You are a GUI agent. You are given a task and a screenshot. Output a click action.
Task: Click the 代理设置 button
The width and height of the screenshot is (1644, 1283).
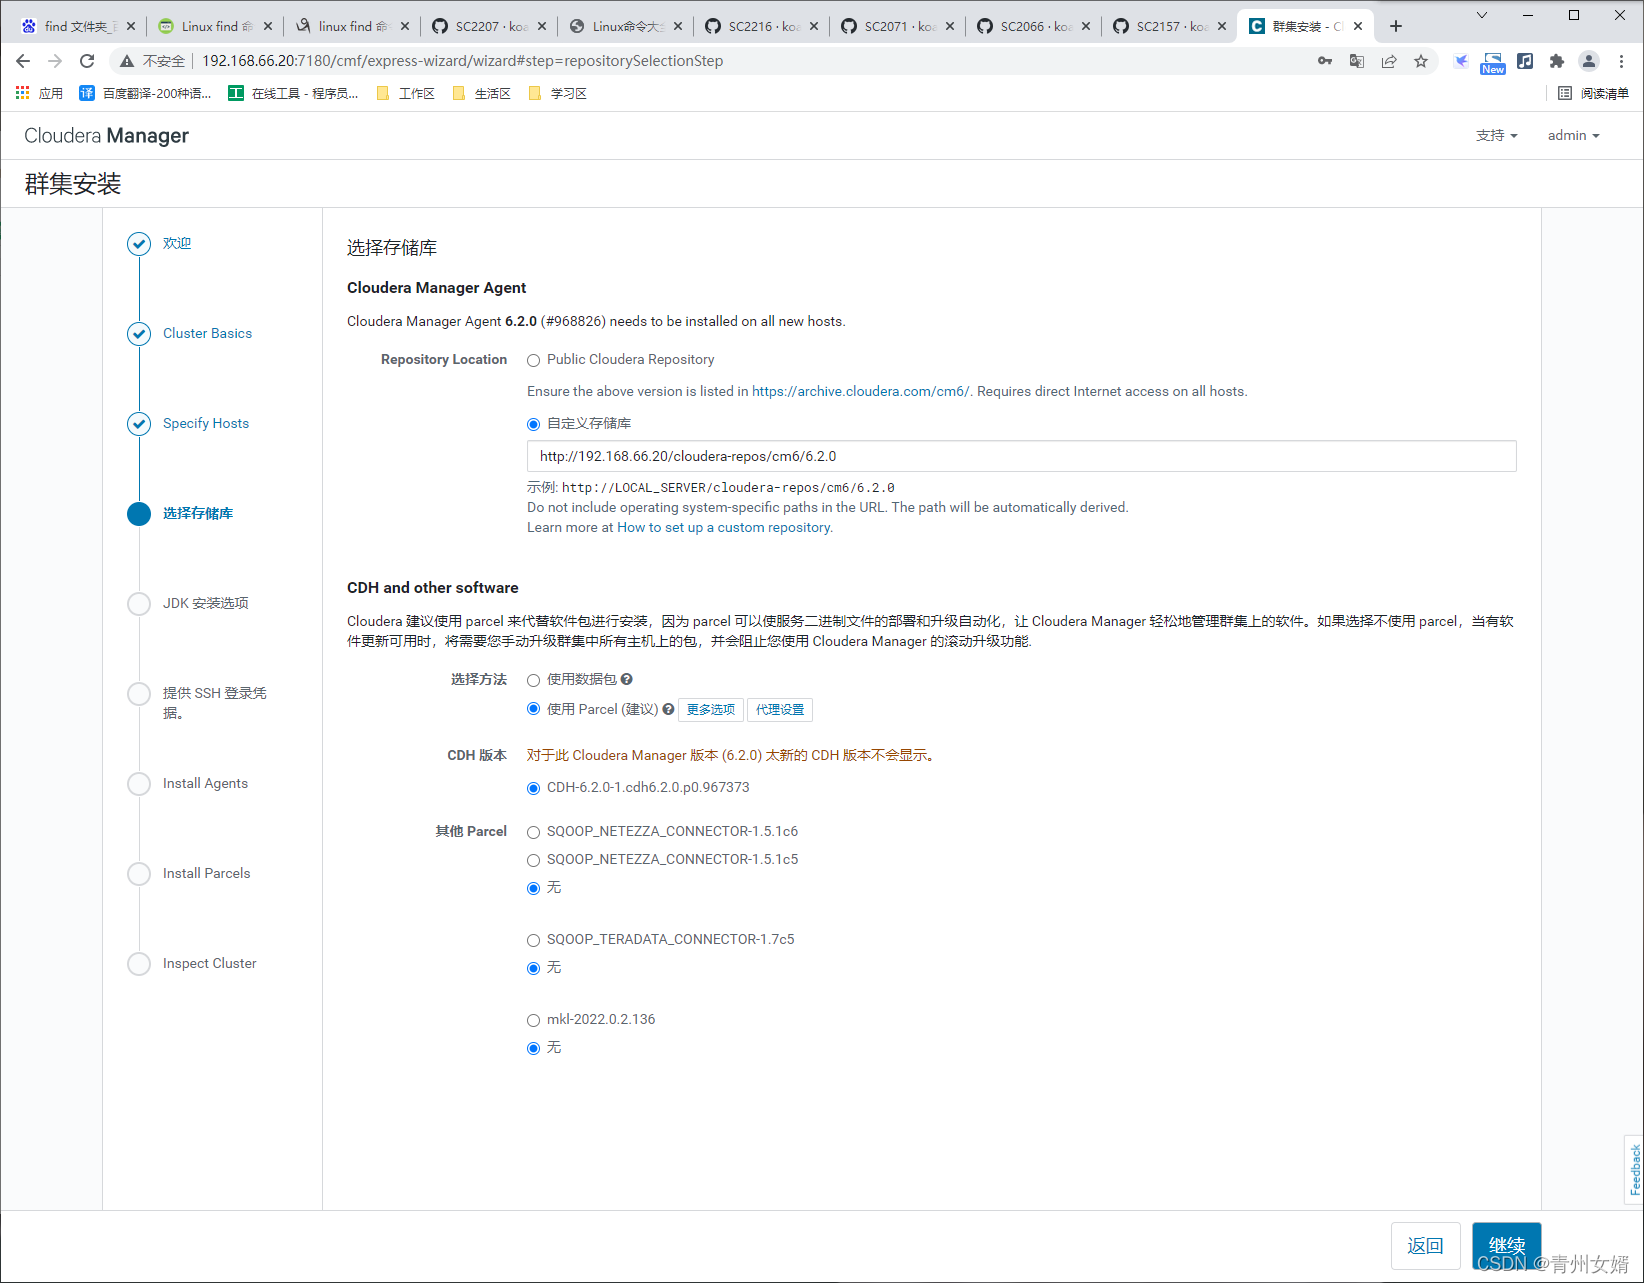coord(780,710)
